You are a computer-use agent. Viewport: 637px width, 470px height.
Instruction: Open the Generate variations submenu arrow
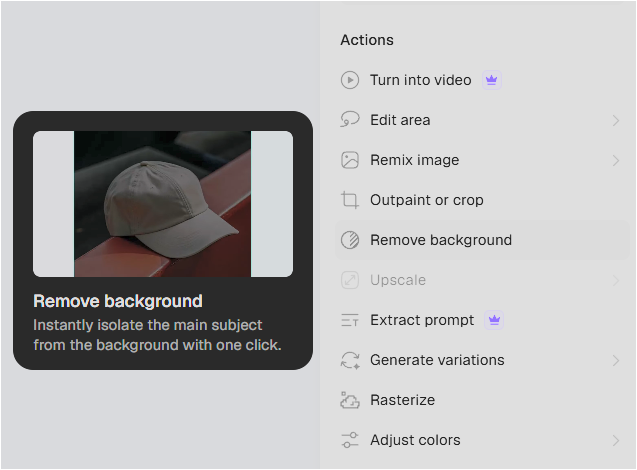tap(616, 360)
